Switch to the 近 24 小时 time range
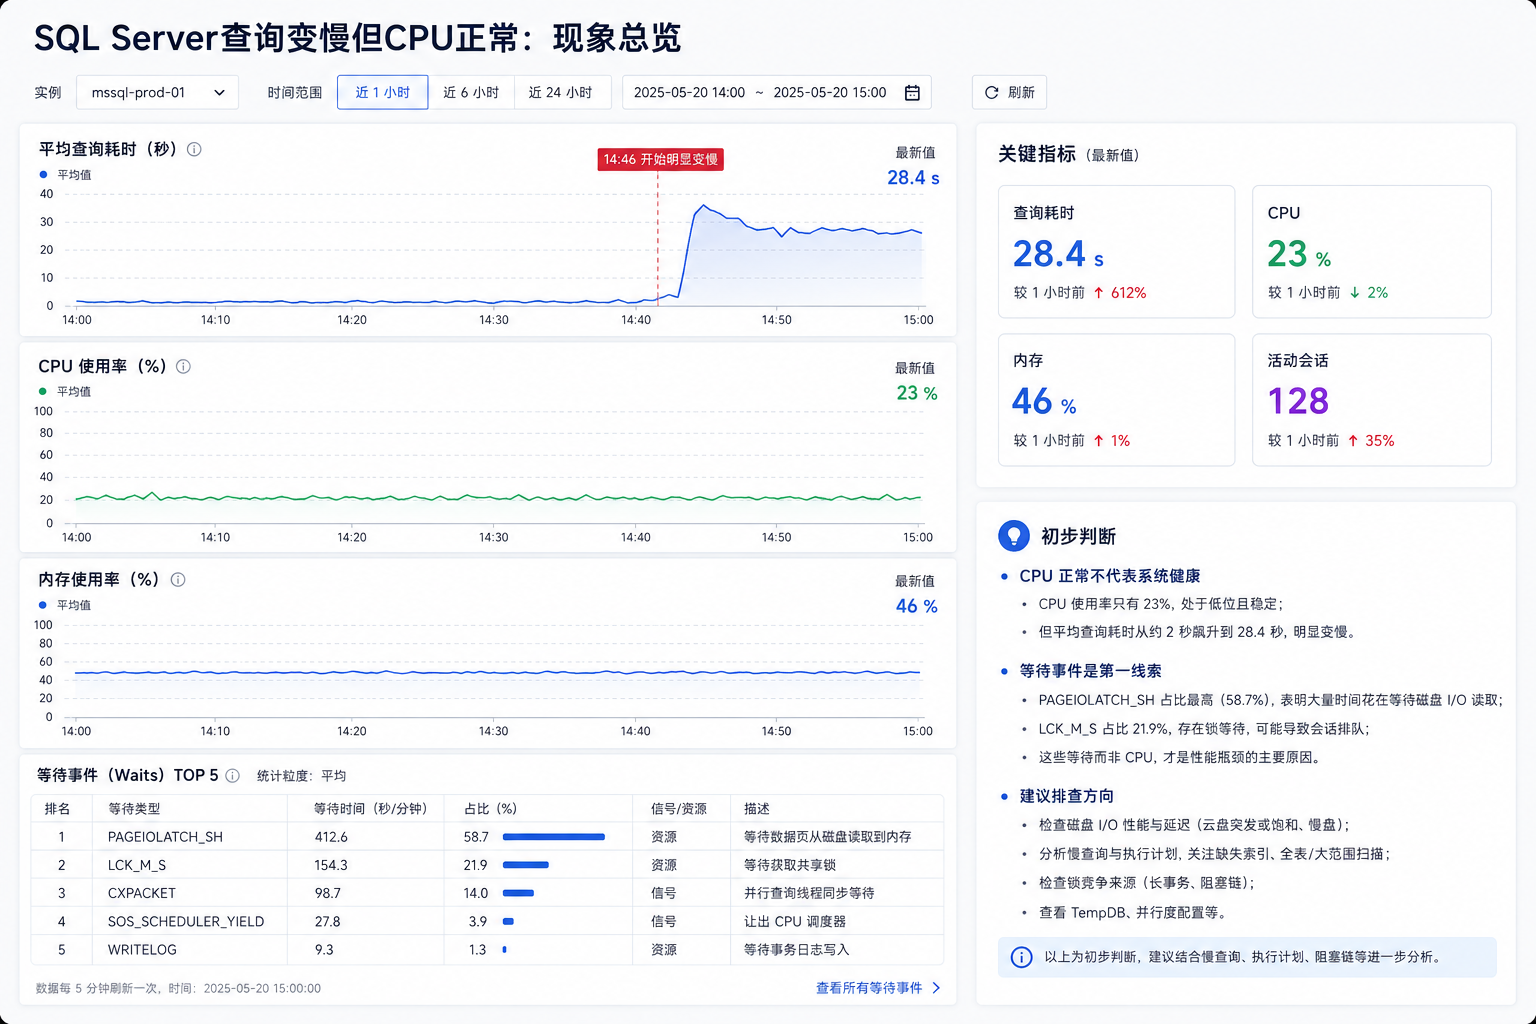 coord(561,92)
